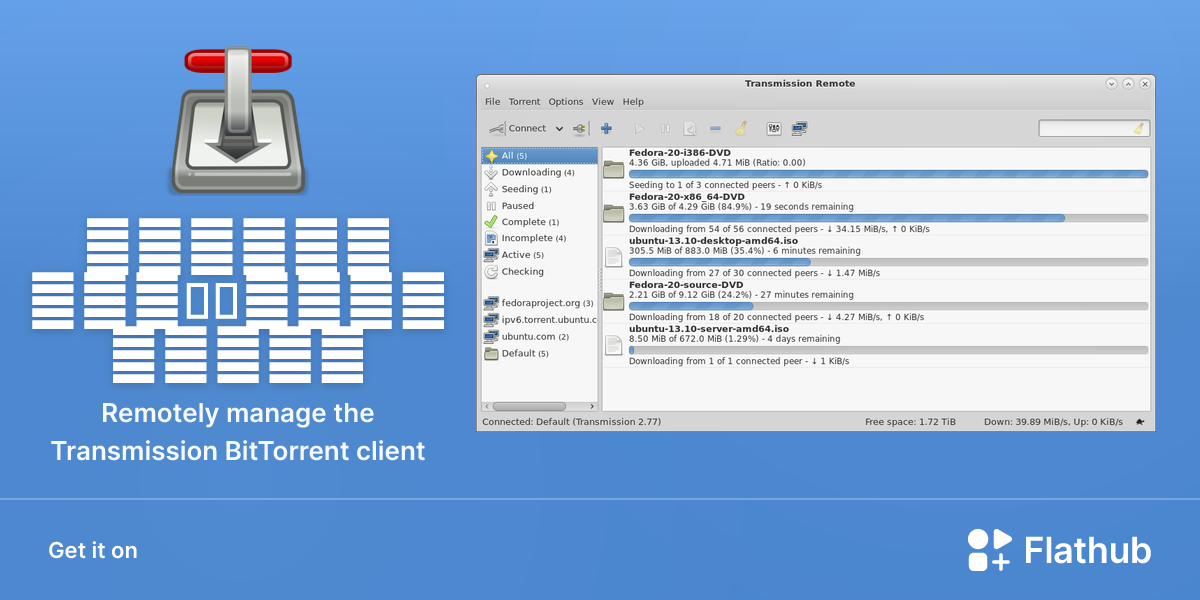The height and width of the screenshot is (600, 1200).
Task: Click the Connected: Default (Transmission 2.77) status
Action: tap(571, 422)
